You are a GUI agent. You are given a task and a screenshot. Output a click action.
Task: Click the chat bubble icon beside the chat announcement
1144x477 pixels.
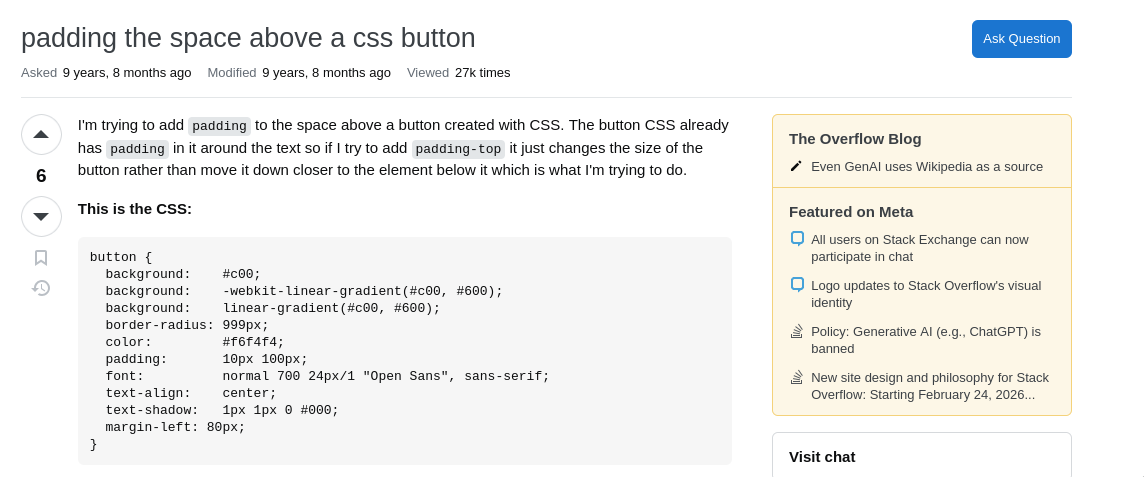click(x=797, y=238)
